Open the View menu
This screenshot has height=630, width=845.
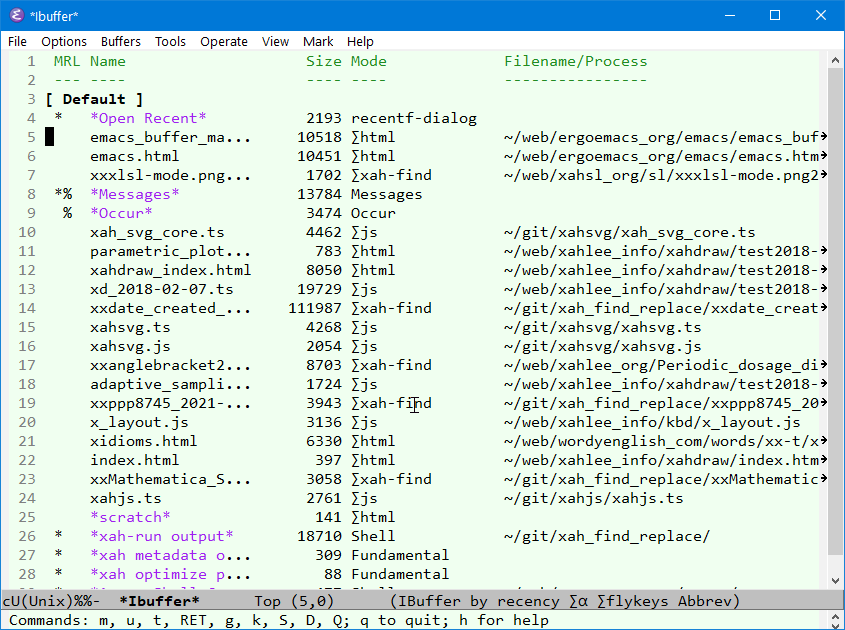[275, 41]
